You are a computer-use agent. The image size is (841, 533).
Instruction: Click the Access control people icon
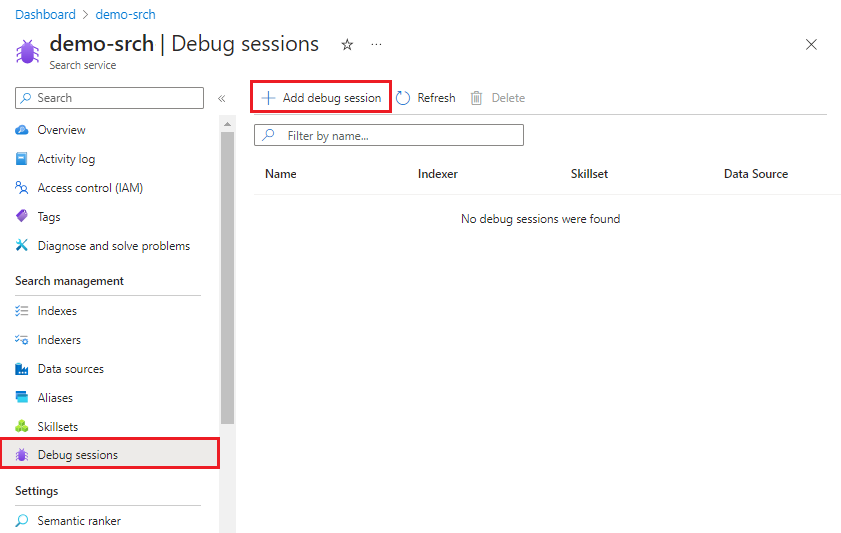click(22, 188)
